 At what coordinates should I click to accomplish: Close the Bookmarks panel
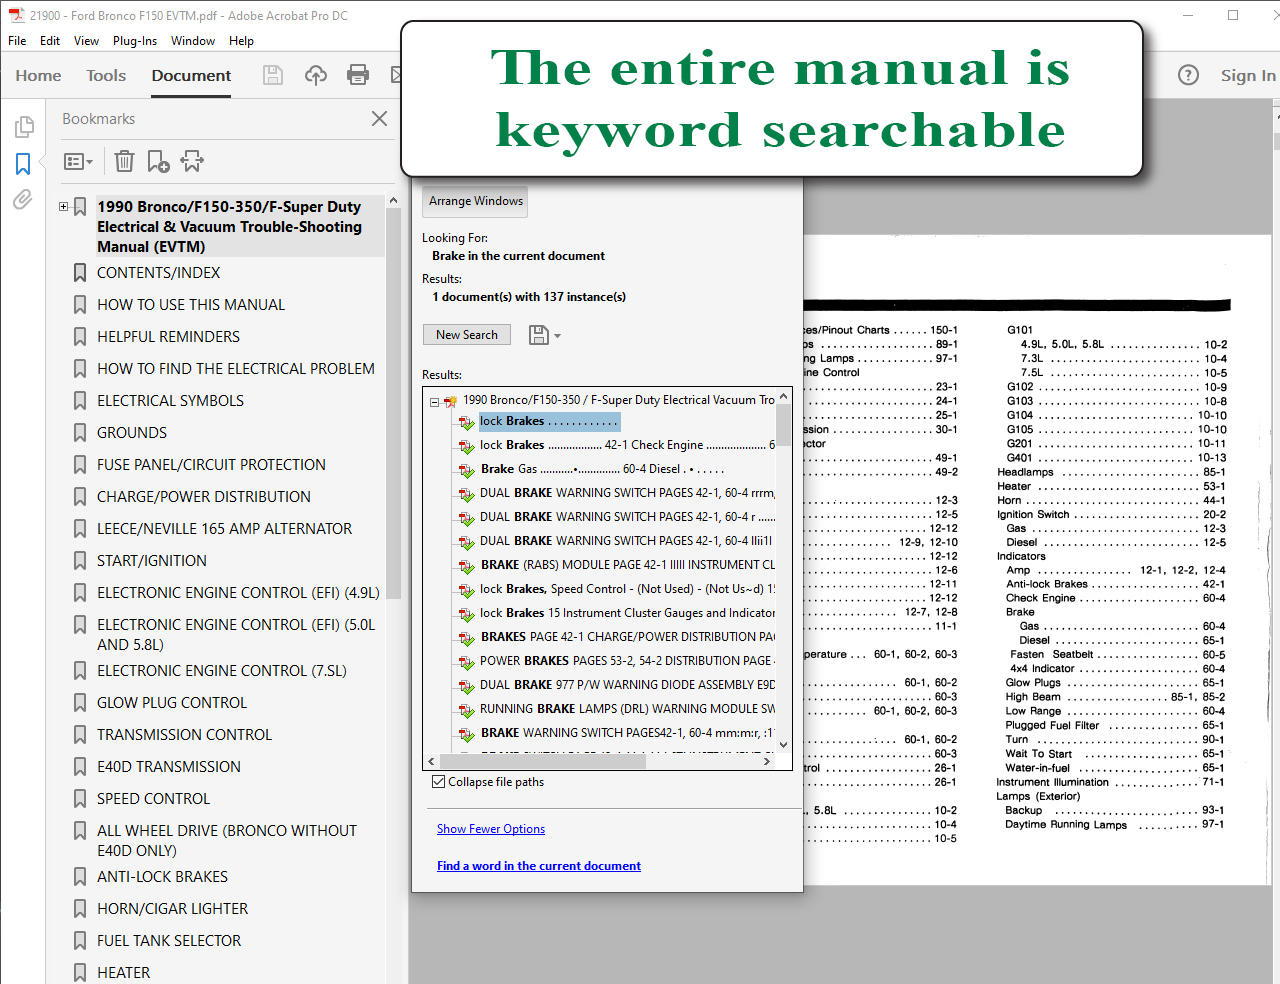pyautogui.click(x=379, y=119)
